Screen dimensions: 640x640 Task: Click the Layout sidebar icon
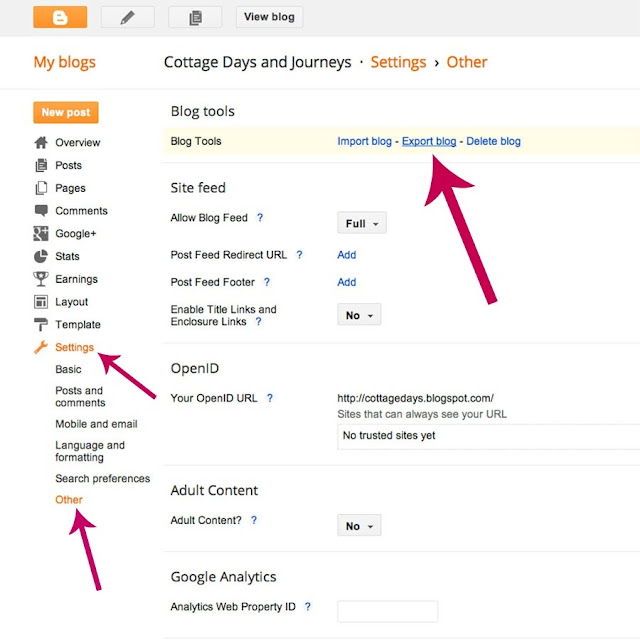[41, 302]
